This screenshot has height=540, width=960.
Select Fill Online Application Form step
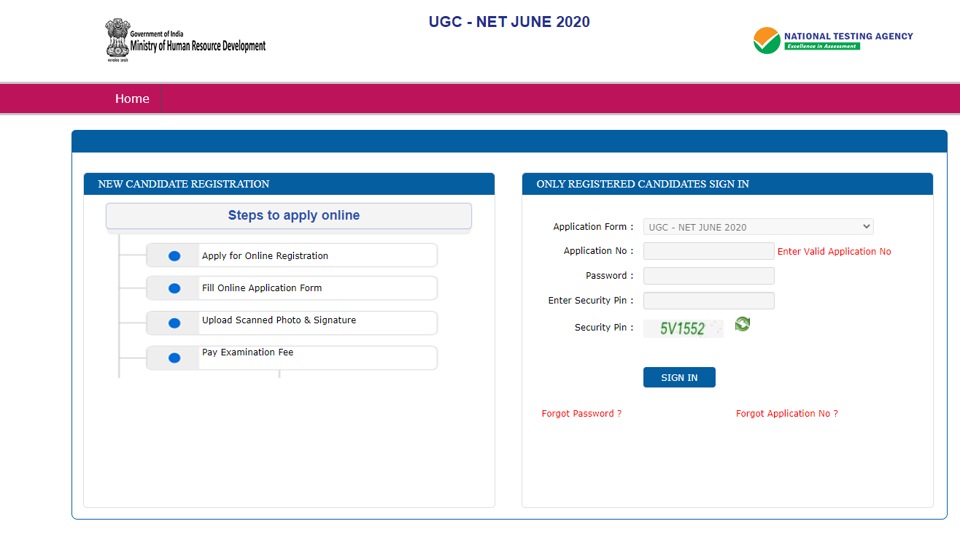(291, 288)
